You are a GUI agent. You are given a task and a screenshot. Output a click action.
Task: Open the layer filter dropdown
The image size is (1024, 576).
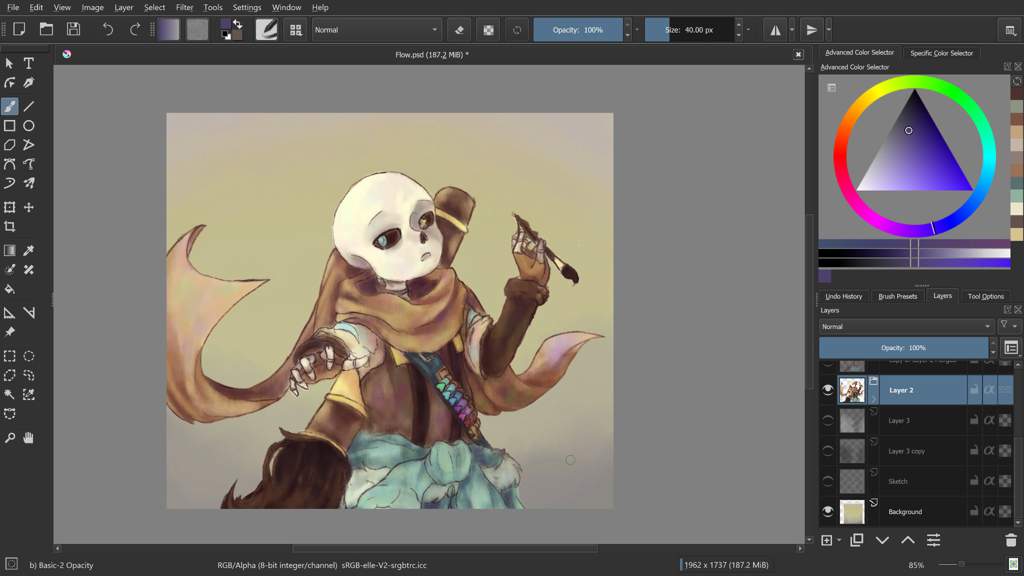coord(1008,325)
